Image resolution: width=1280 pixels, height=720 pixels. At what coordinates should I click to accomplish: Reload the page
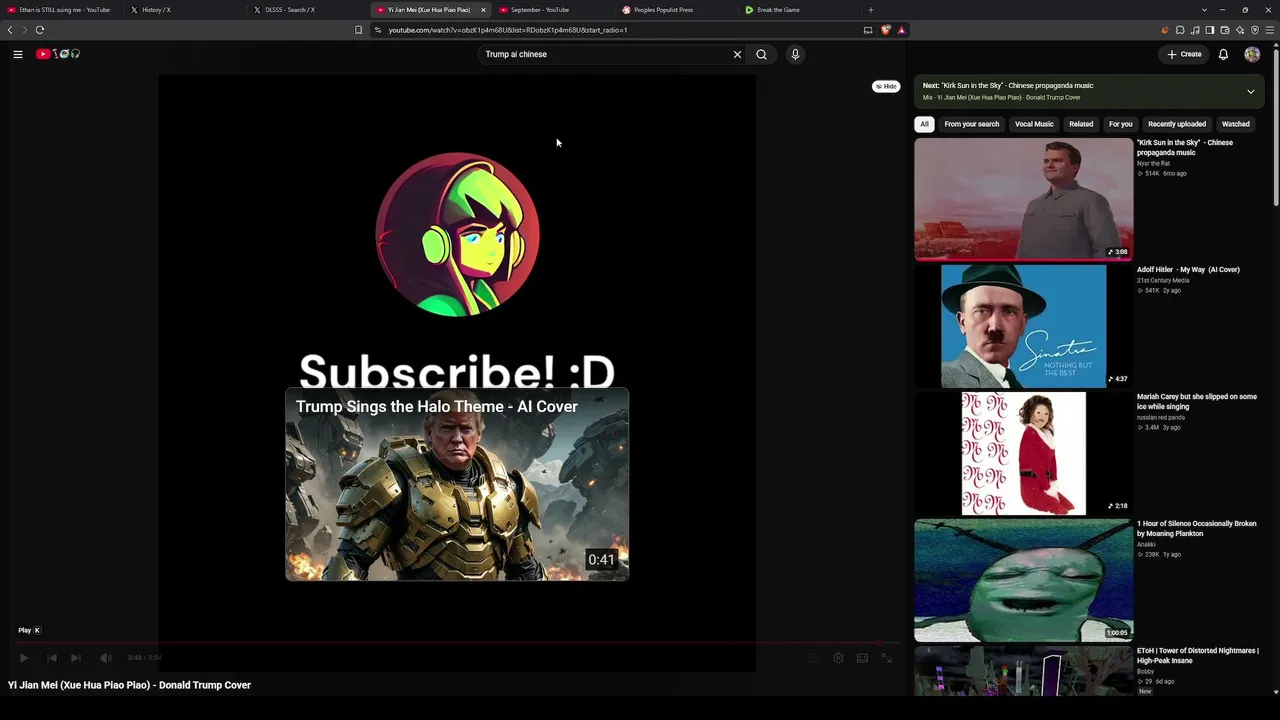click(x=40, y=30)
